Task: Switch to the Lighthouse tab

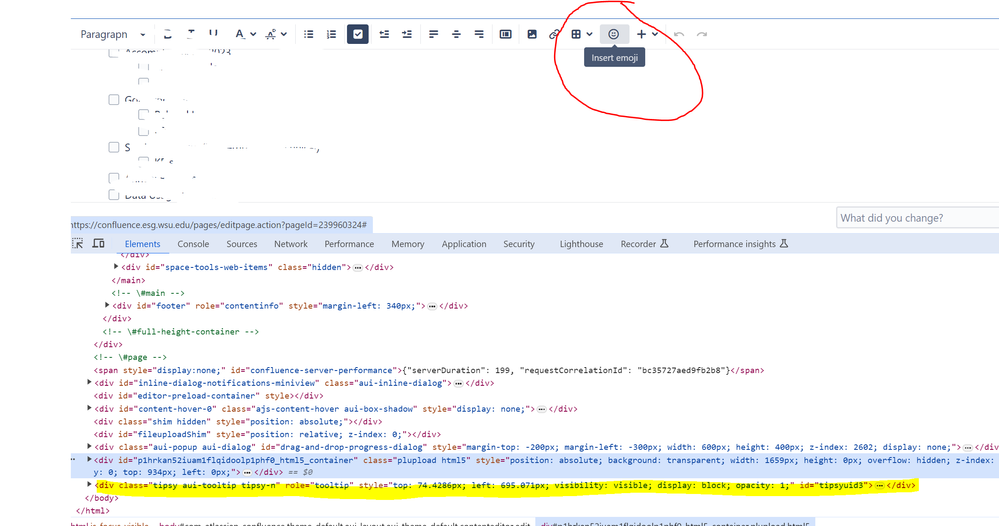Action: 581,244
